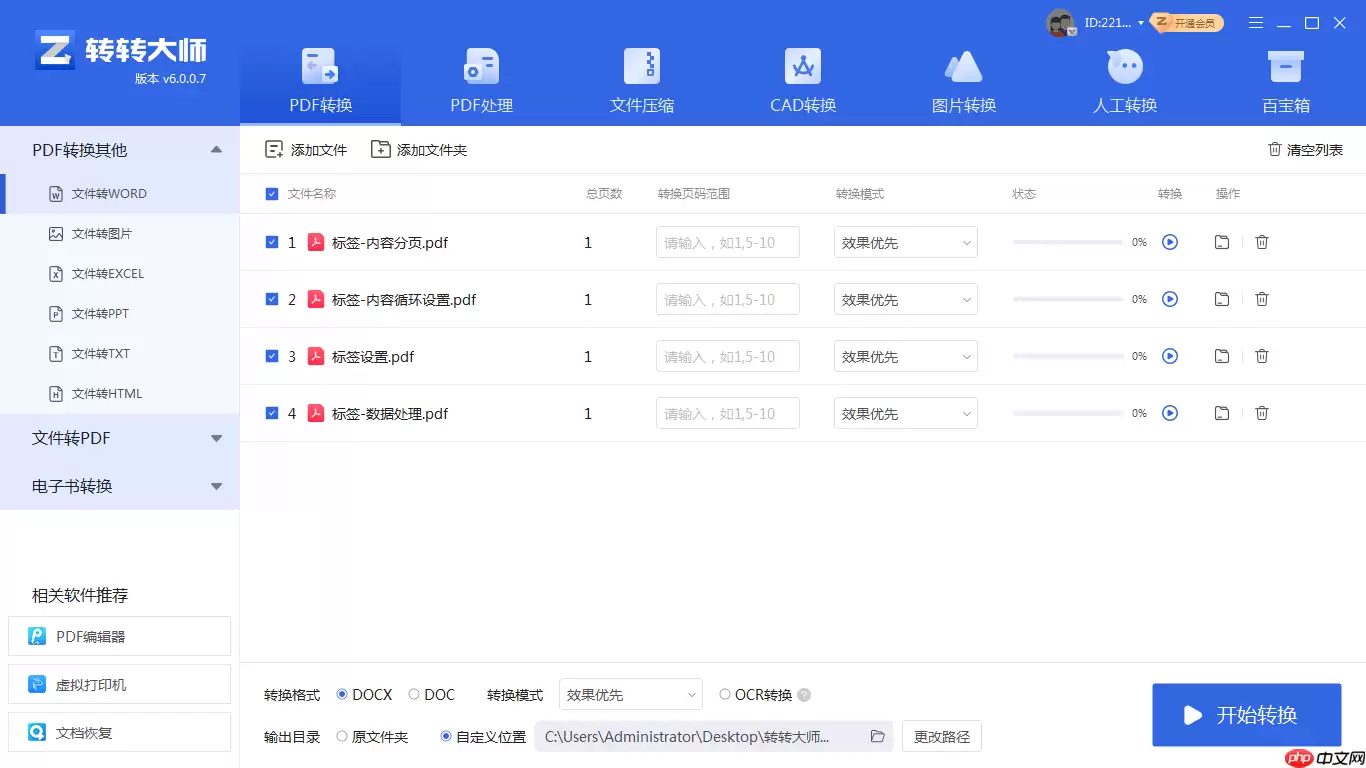Open the 百宝箱 toolbox

pos(1285,80)
